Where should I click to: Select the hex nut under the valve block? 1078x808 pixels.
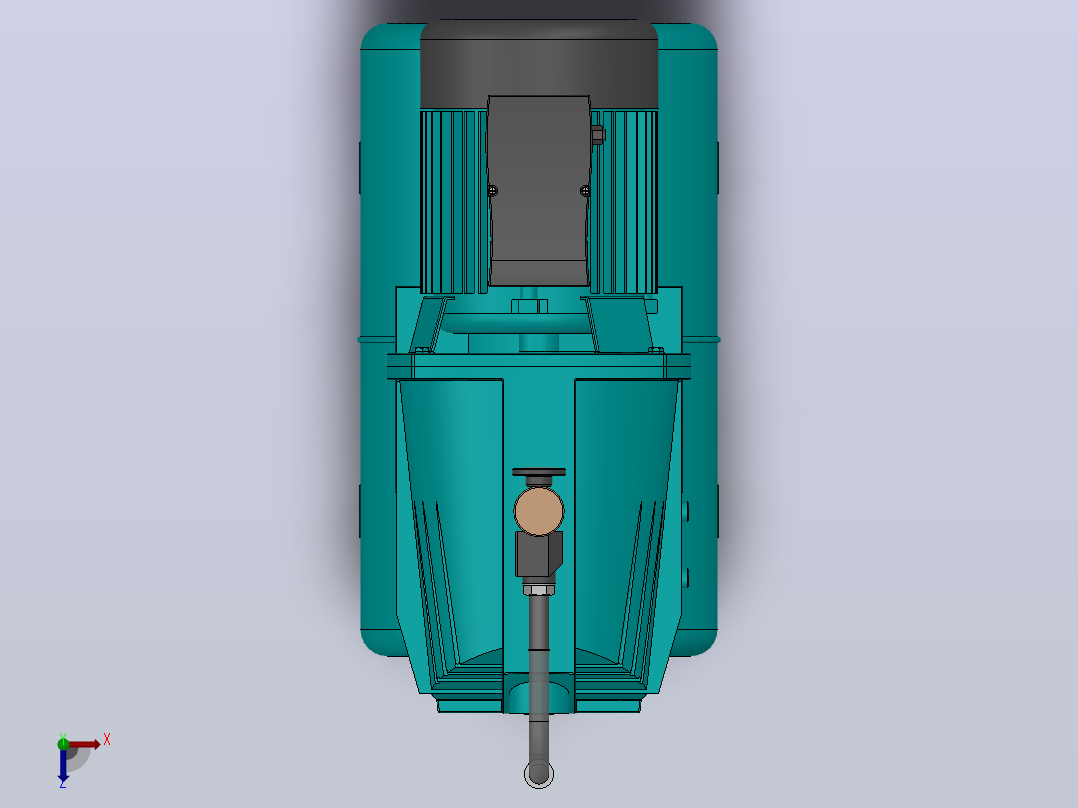coord(539,589)
